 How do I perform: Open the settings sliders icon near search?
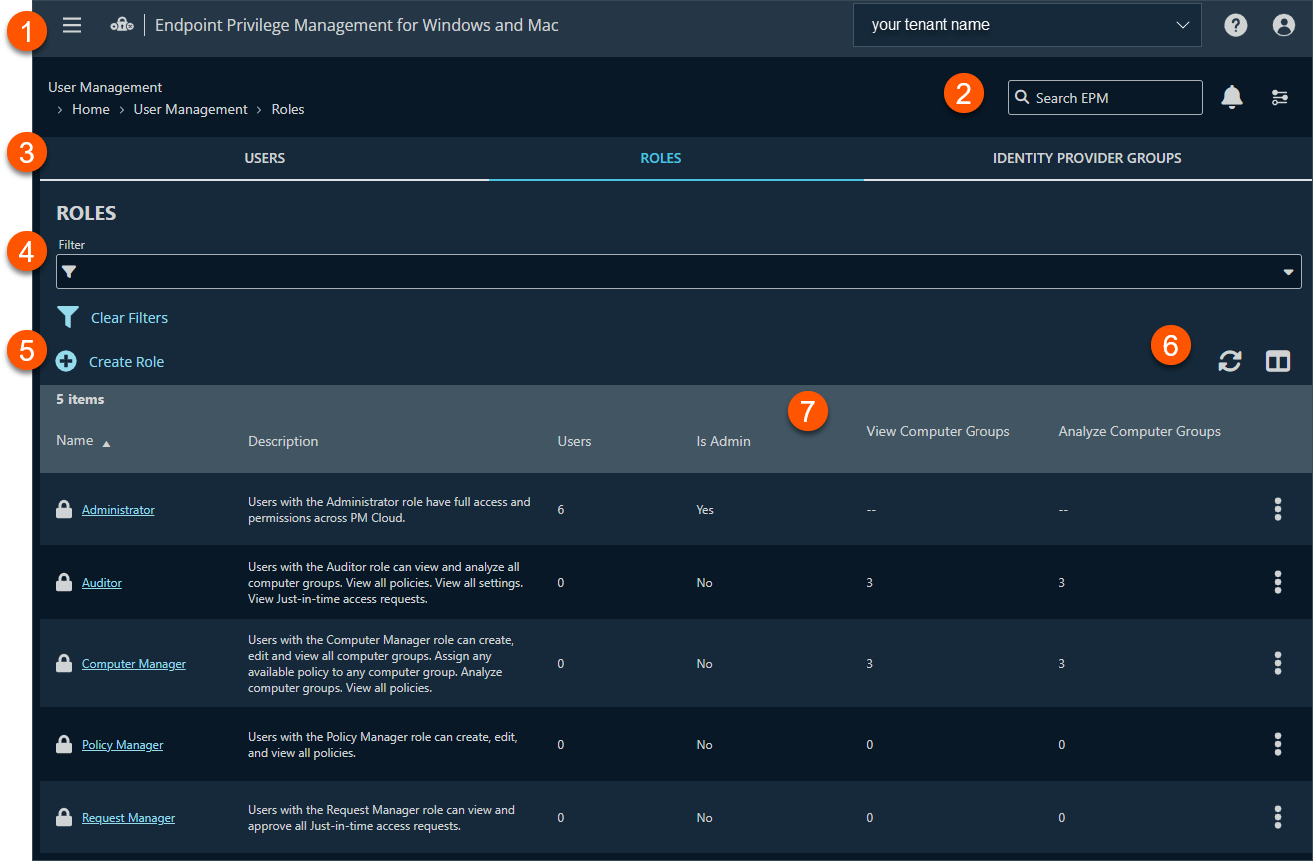coord(1280,97)
